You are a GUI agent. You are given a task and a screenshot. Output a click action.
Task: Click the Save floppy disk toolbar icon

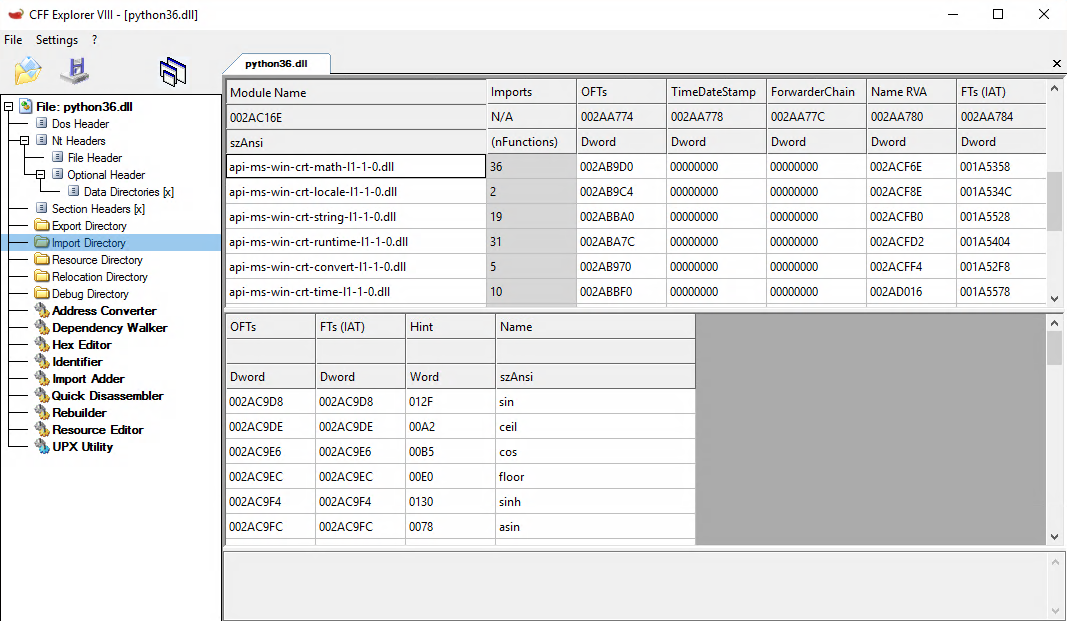pyautogui.click(x=75, y=71)
